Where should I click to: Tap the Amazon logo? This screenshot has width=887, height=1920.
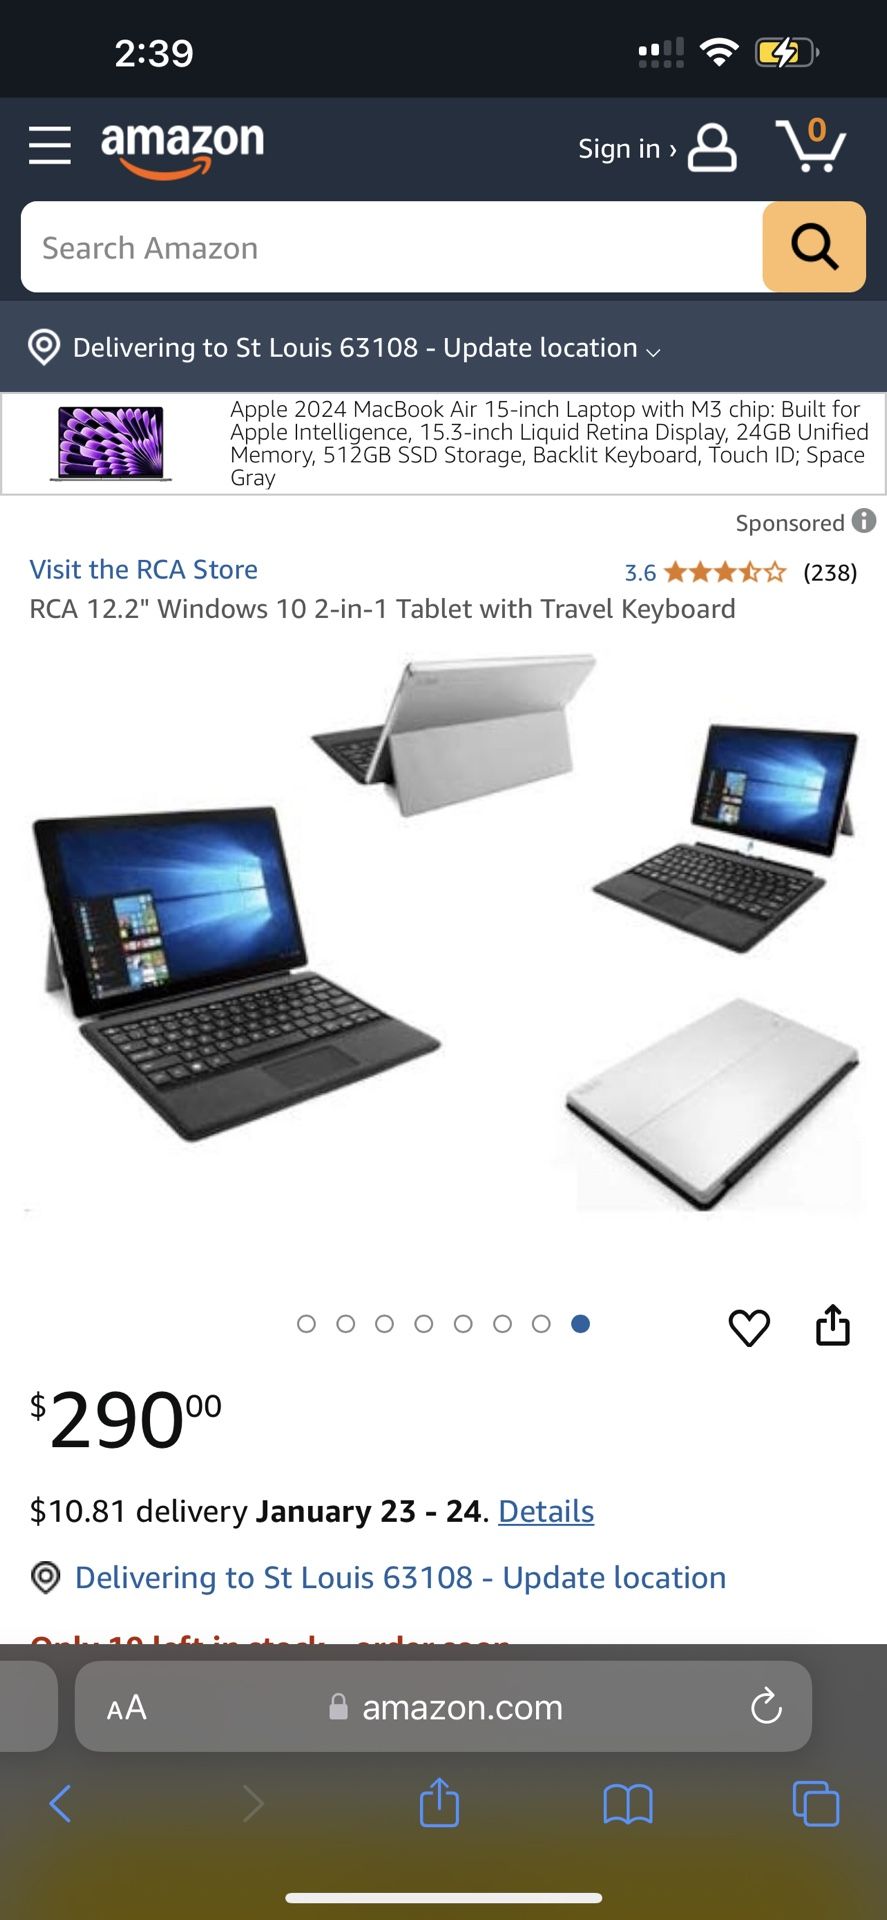click(x=183, y=149)
